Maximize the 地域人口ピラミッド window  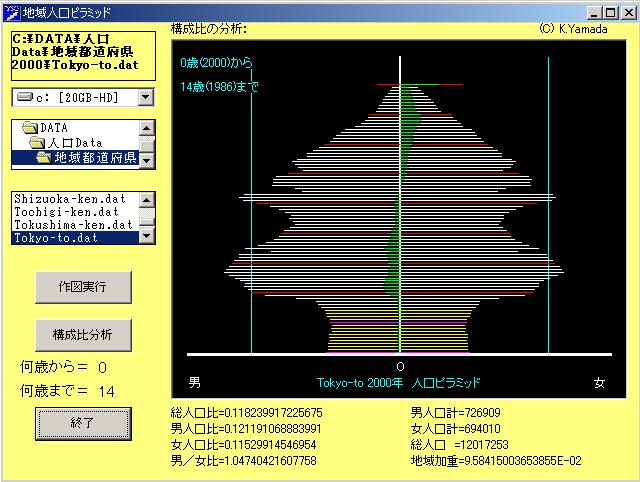tap(611, 13)
